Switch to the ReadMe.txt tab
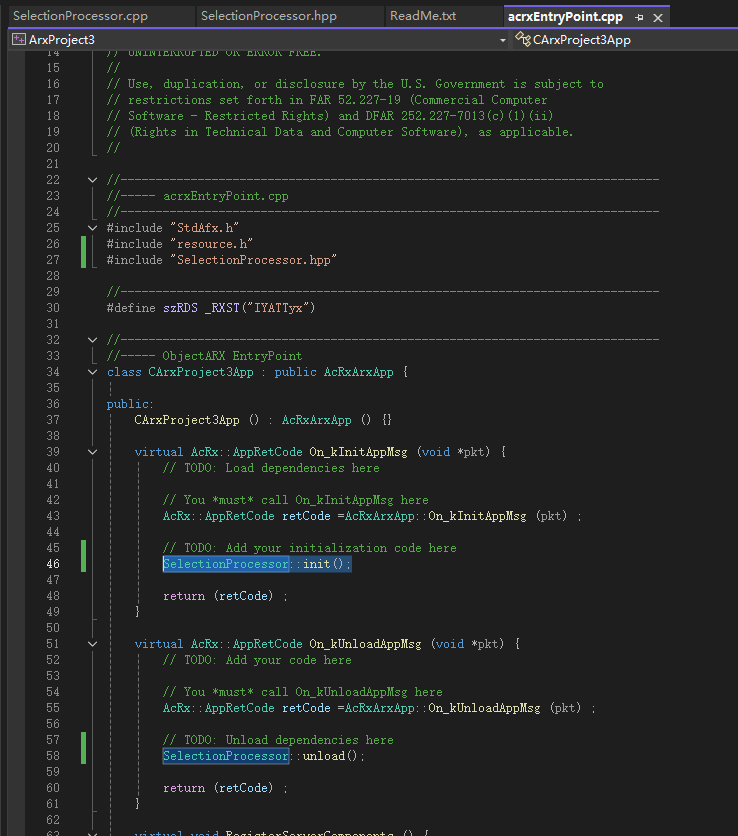Image resolution: width=738 pixels, height=836 pixels. pos(423,16)
